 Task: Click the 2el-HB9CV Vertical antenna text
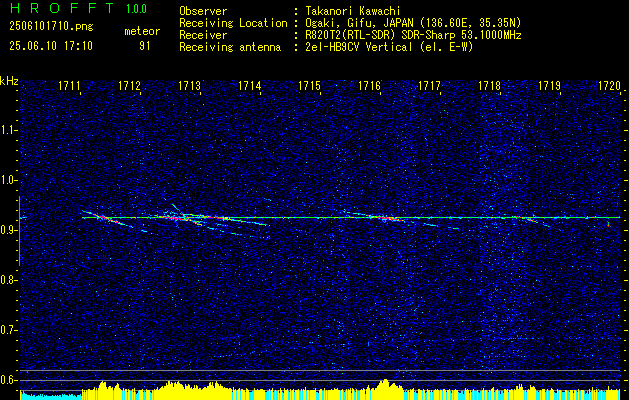390,47
